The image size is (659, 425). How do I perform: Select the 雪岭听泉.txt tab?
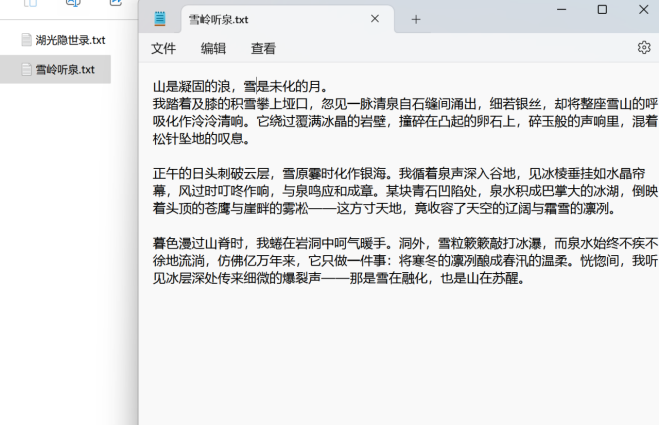click(287, 19)
